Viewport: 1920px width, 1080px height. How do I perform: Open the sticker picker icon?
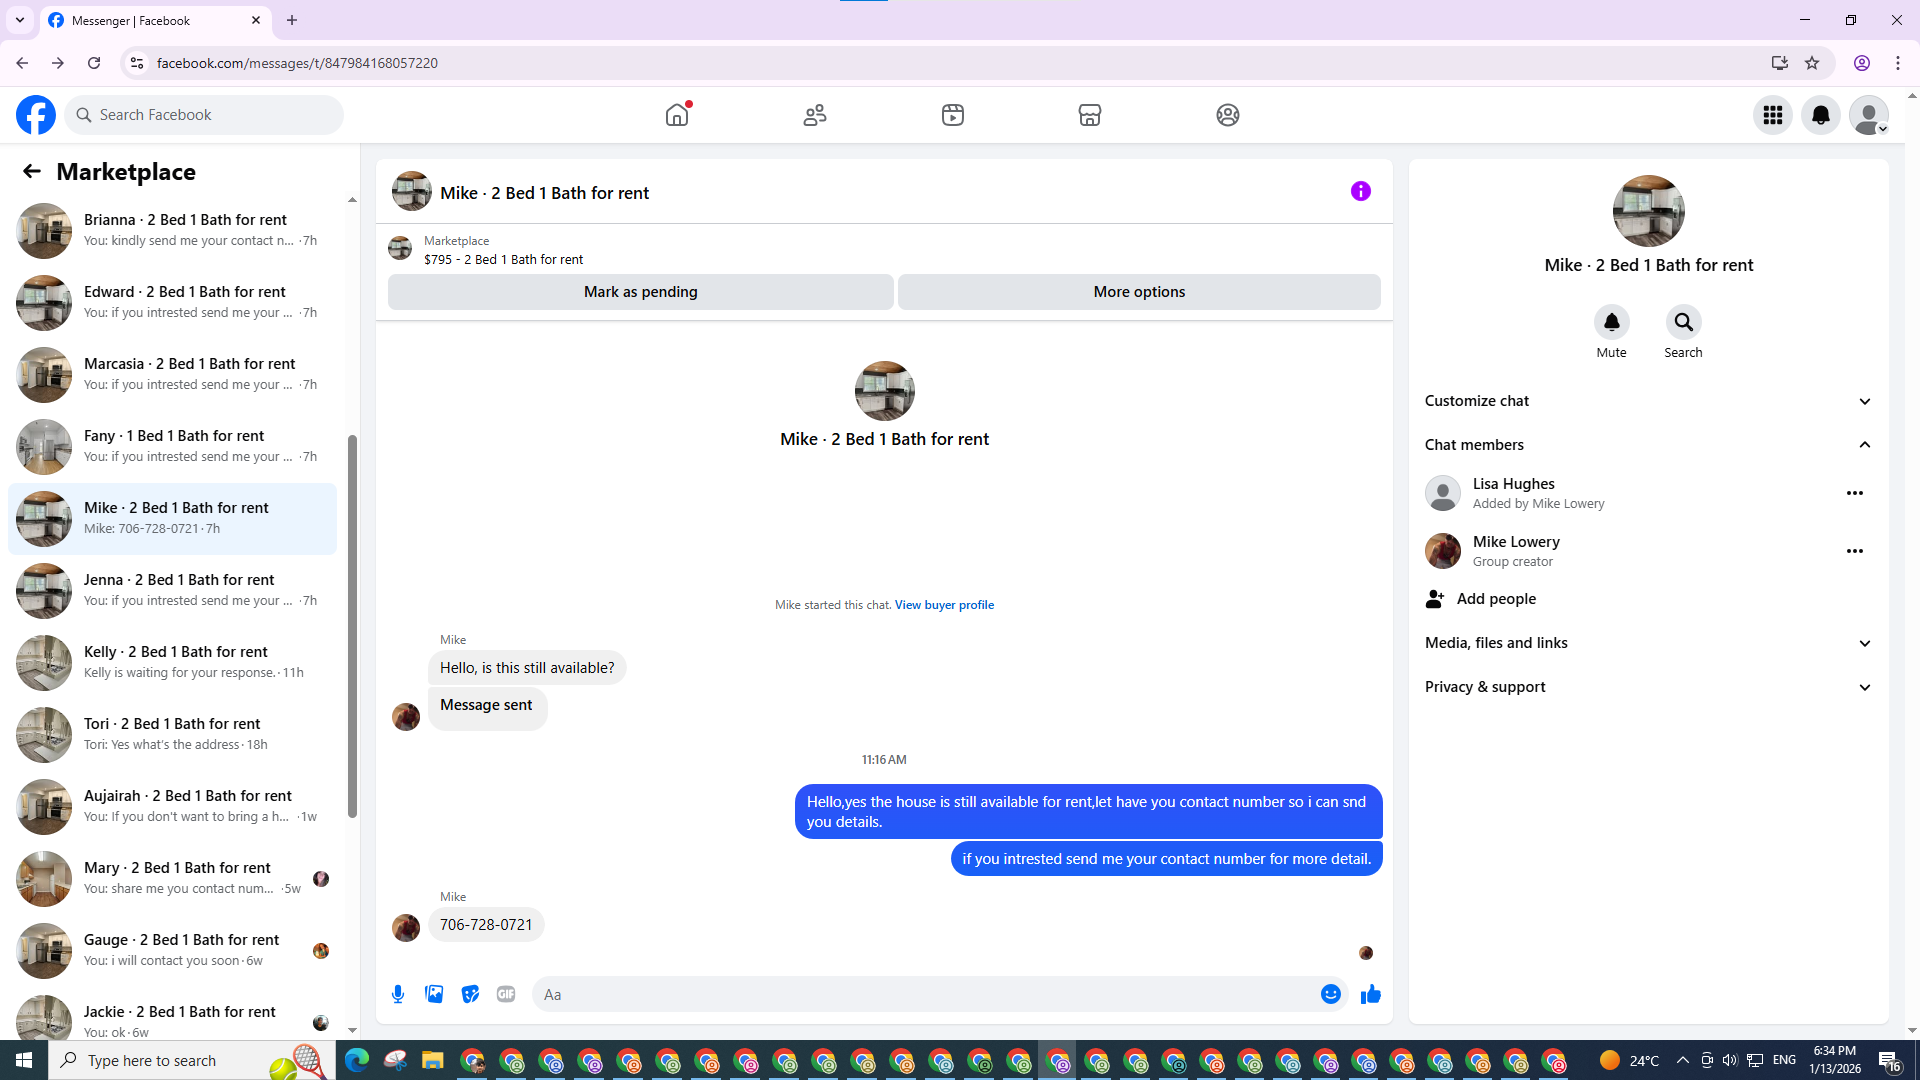pyautogui.click(x=470, y=994)
